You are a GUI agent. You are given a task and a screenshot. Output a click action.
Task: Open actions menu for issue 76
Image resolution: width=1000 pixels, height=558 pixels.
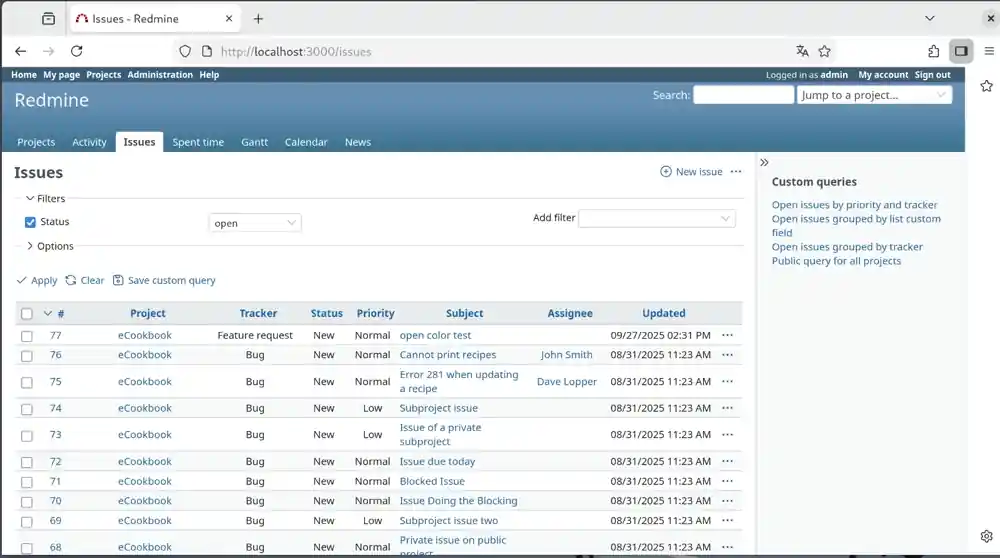[x=728, y=355]
